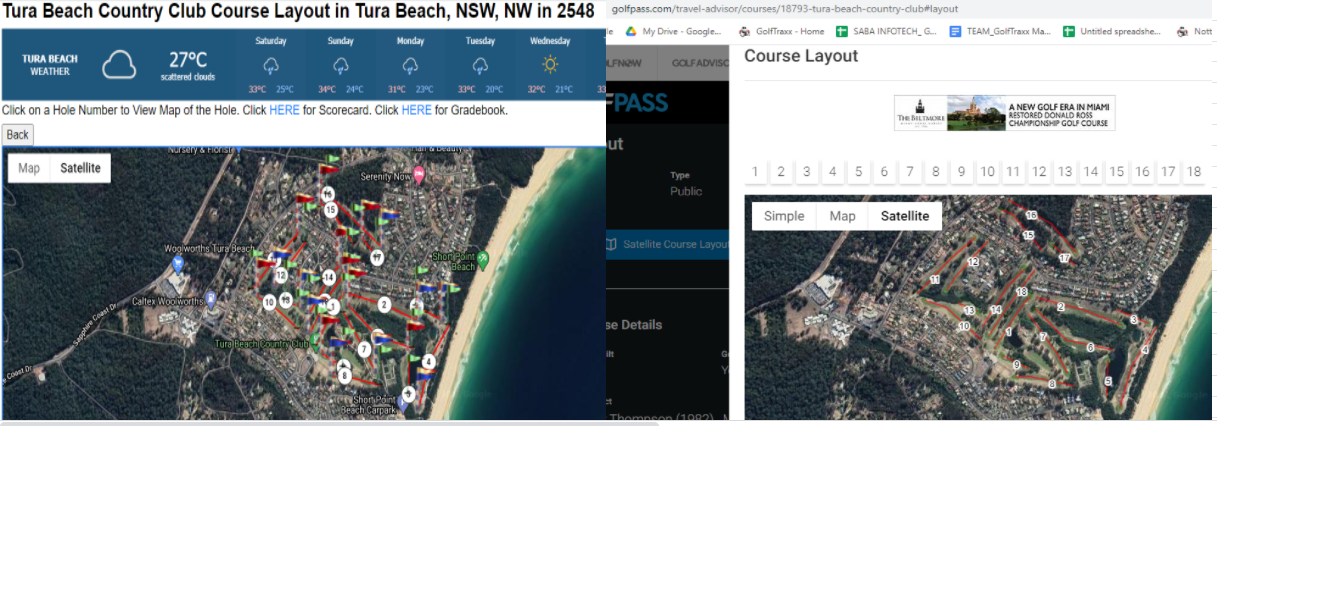
Task: Select Satellite view on GolfPass map
Action: tap(905, 216)
